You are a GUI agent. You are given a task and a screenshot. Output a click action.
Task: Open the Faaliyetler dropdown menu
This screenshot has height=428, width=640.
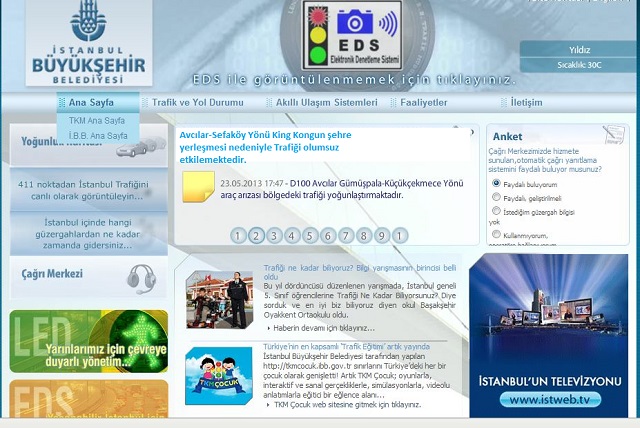(424, 103)
